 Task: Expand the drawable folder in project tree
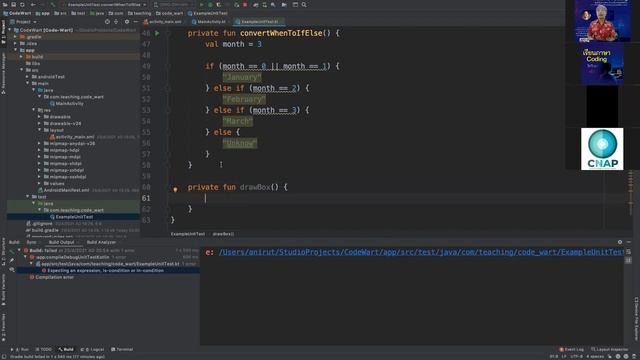(x=39, y=117)
